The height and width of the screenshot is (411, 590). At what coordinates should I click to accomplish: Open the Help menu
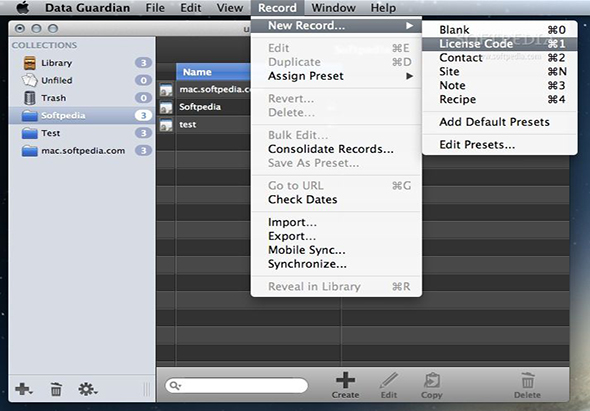tap(383, 8)
